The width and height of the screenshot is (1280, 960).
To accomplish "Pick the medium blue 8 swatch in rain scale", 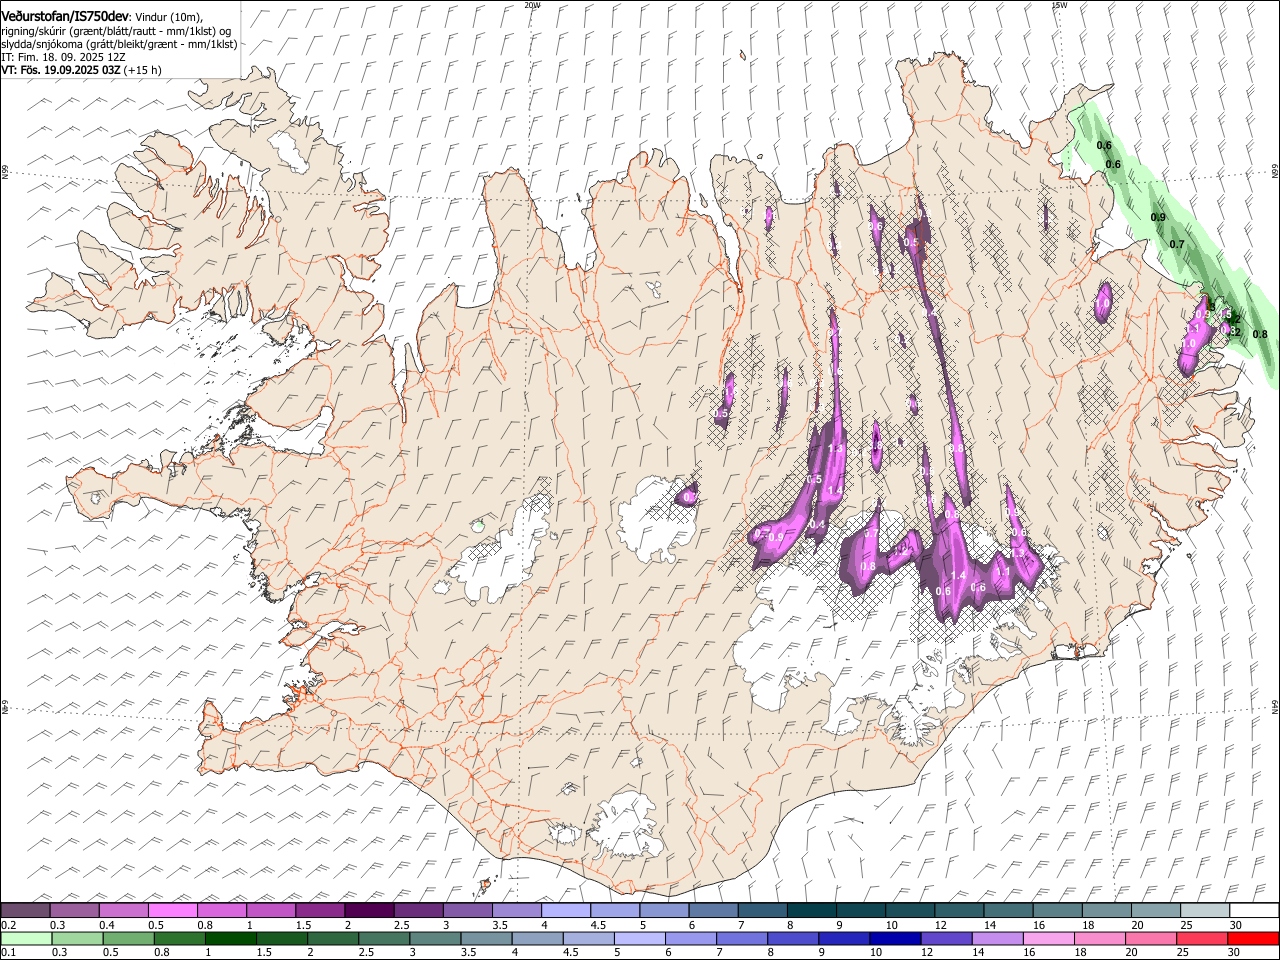I will coord(793,939).
